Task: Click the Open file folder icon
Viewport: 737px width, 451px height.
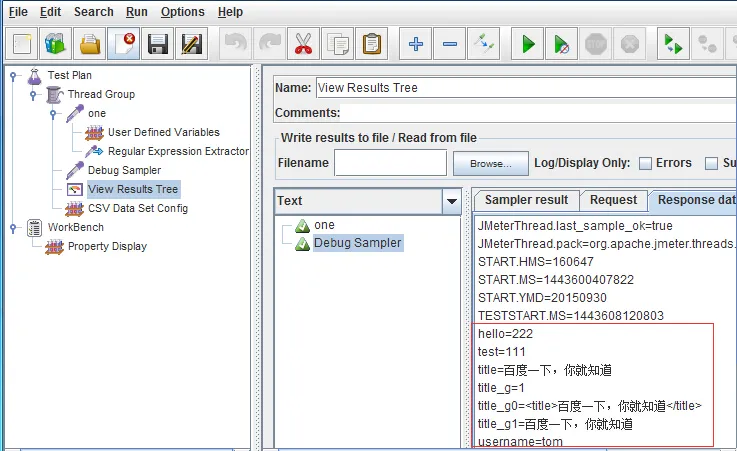Action: tap(89, 44)
